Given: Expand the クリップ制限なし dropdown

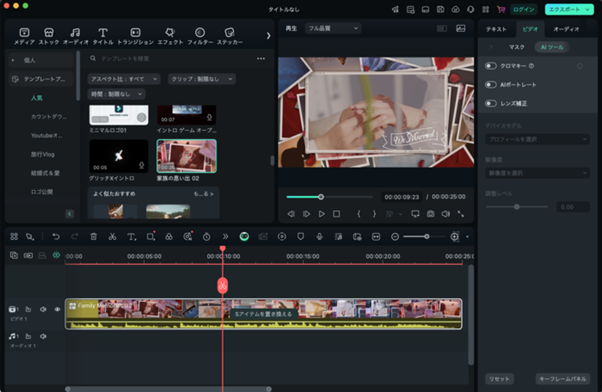Looking at the screenshot, I should (202, 79).
